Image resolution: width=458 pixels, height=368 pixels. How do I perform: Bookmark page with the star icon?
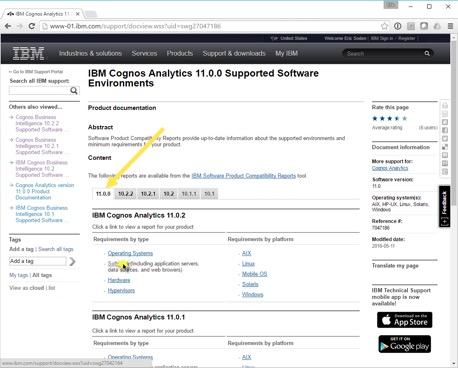384,26
